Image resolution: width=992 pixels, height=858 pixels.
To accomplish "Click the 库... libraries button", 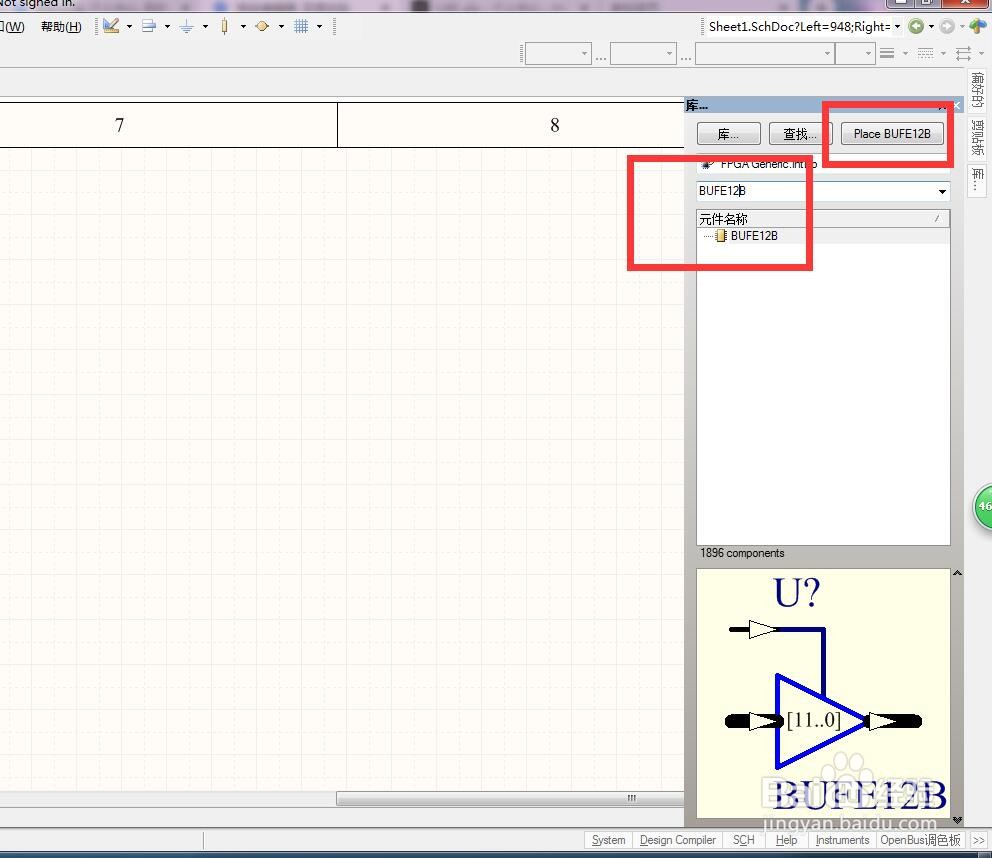I will (728, 134).
